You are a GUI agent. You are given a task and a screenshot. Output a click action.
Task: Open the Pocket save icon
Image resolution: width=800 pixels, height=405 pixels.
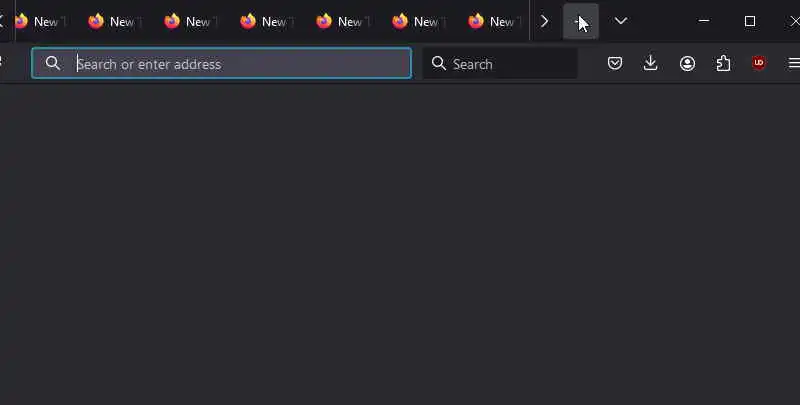click(615, 63)
